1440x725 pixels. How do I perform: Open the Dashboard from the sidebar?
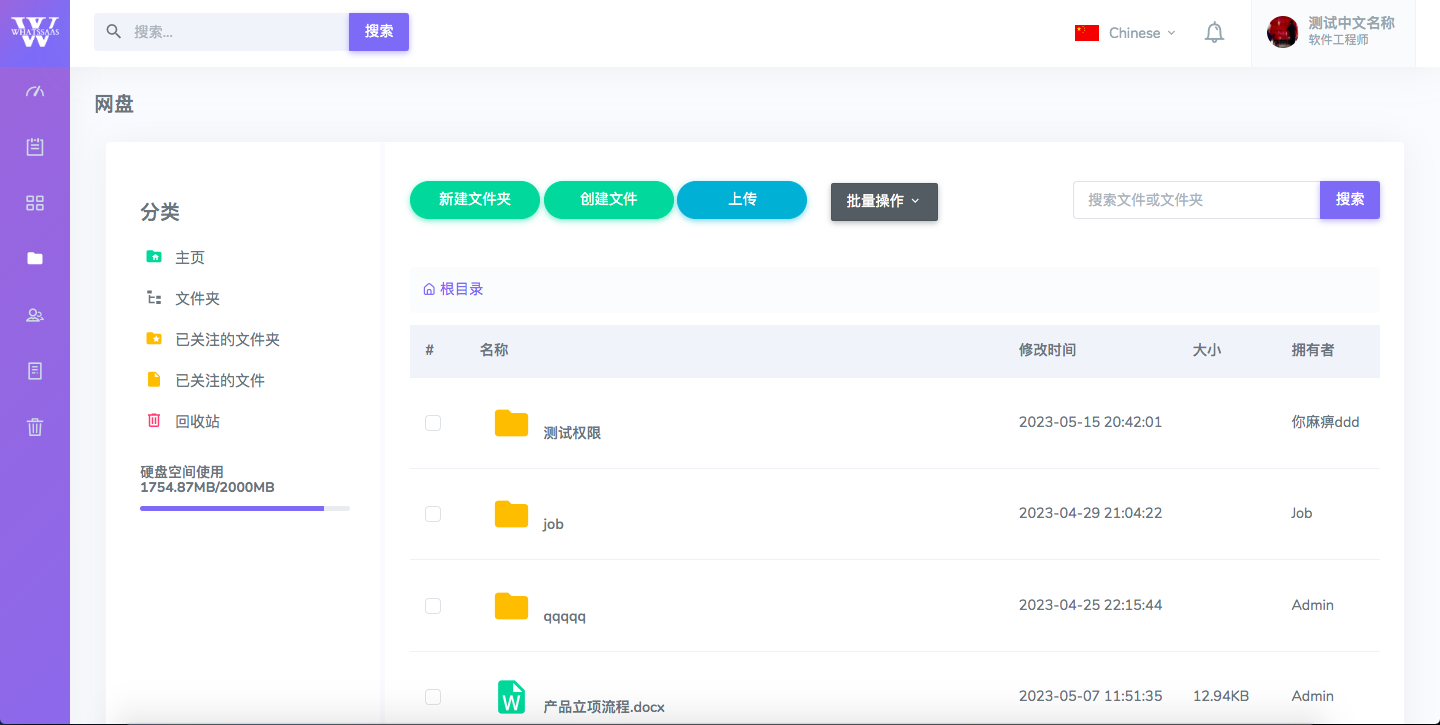point(35,91)
